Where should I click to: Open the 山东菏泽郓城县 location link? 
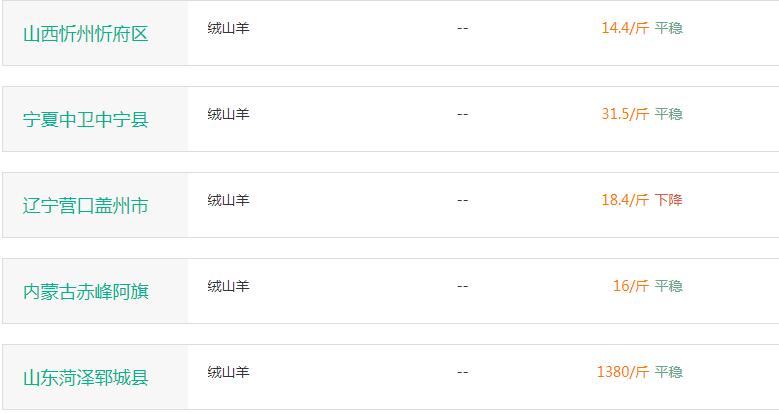[85, 378]
